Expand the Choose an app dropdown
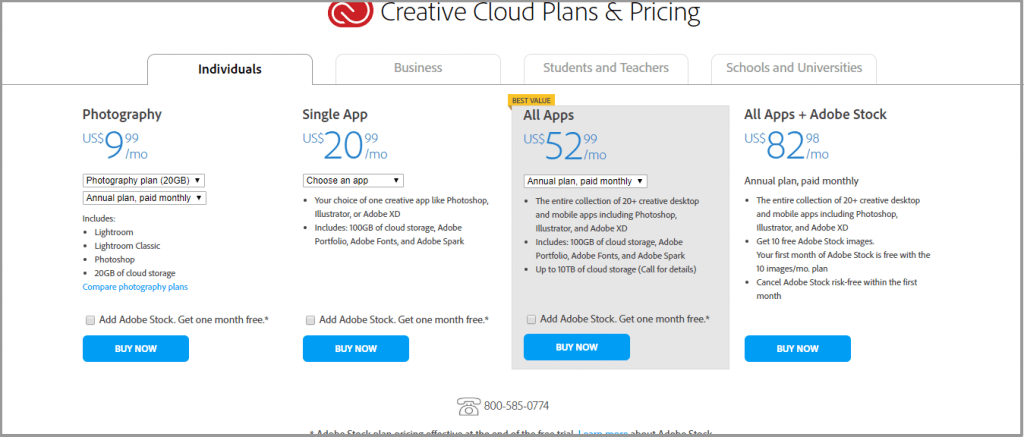Viewport: 1024px width, 437px height. (353, 180)
